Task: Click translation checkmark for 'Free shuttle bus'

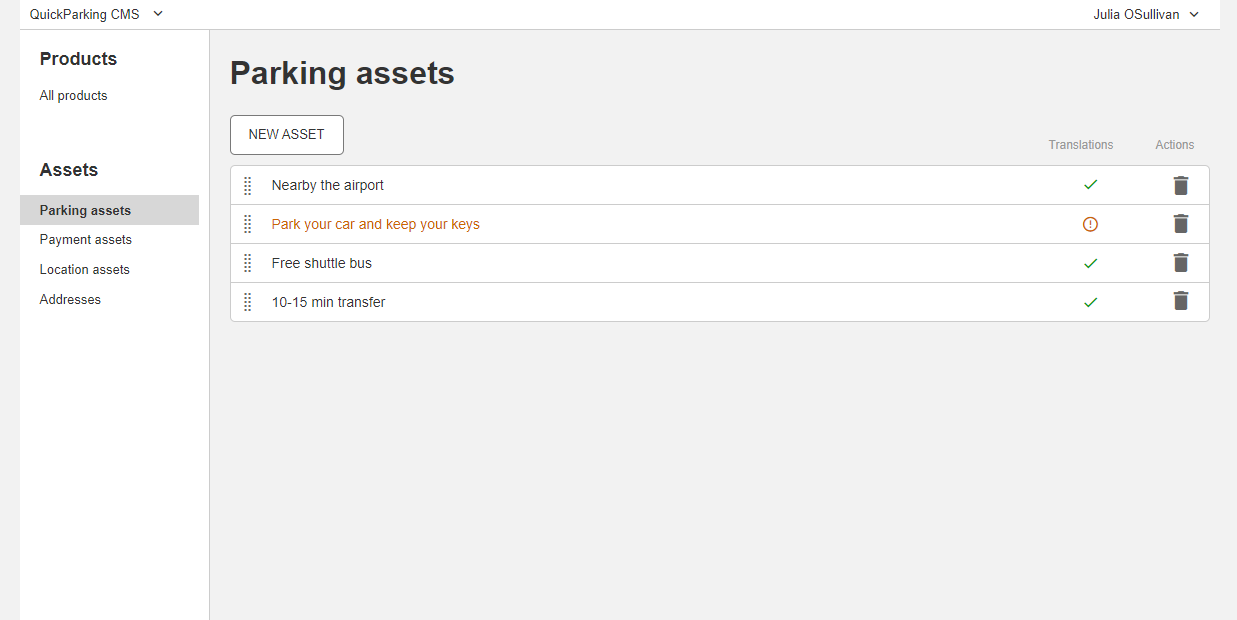Action: 1090,263
